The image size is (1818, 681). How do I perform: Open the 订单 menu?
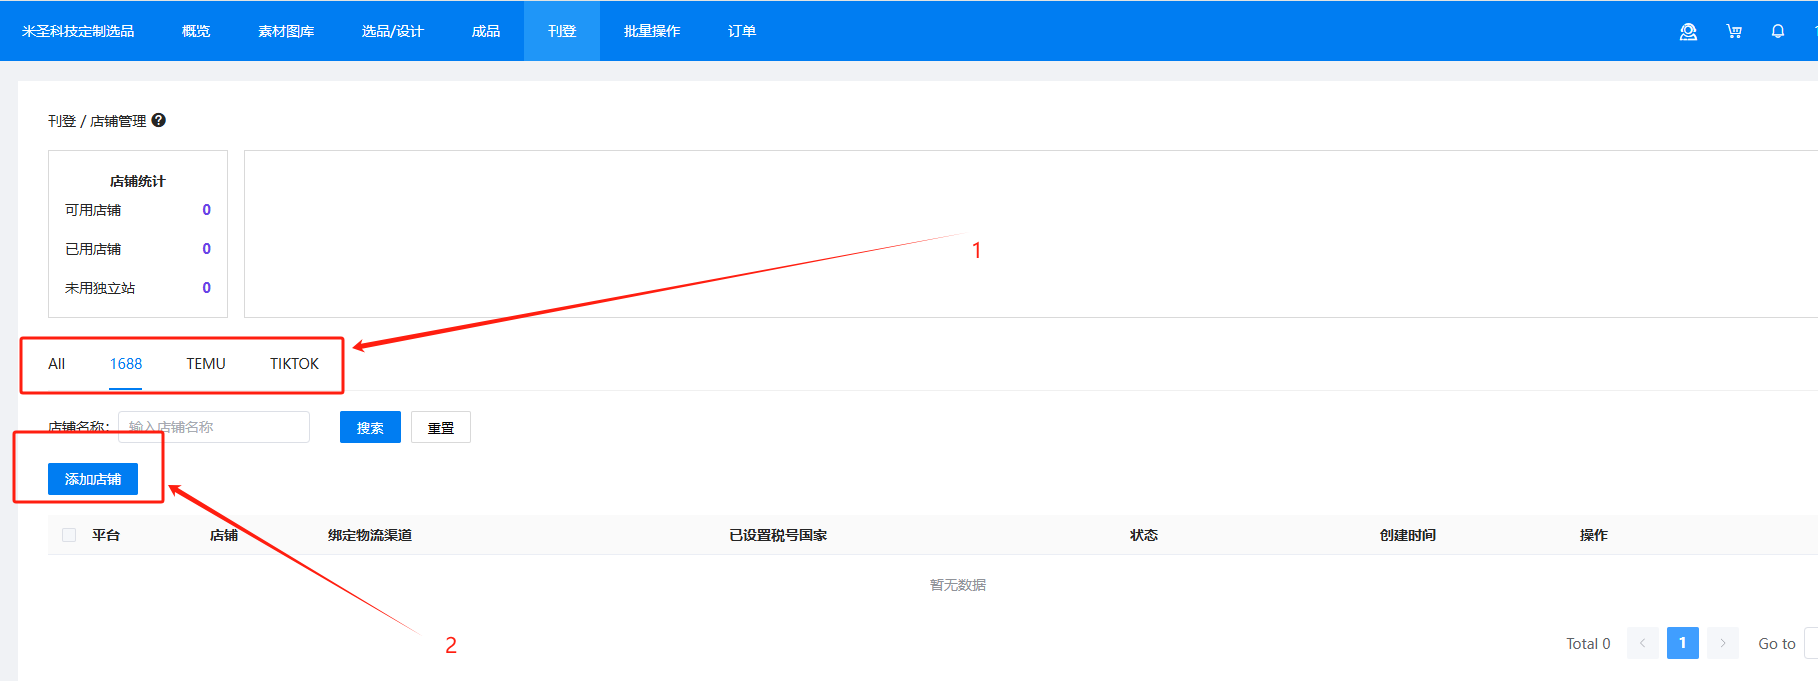pyautogui.click(x=742, y=31)
